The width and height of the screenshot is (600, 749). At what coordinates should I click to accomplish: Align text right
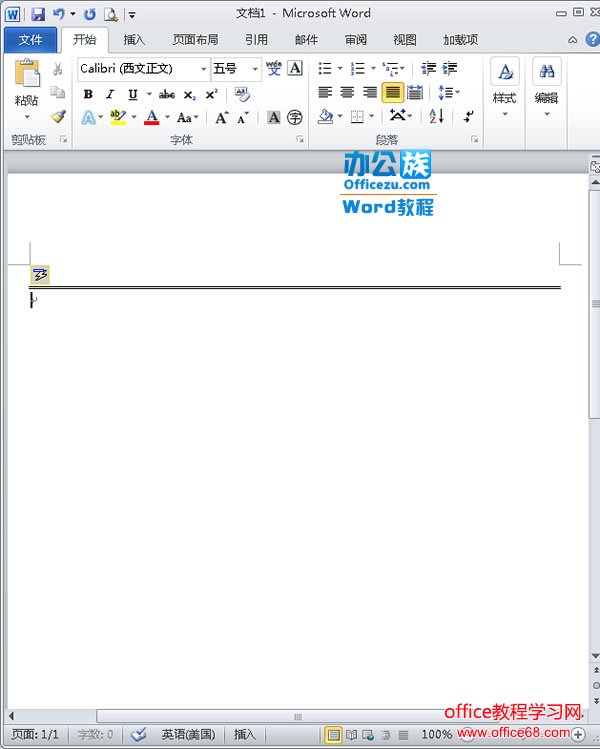[369, 92]
